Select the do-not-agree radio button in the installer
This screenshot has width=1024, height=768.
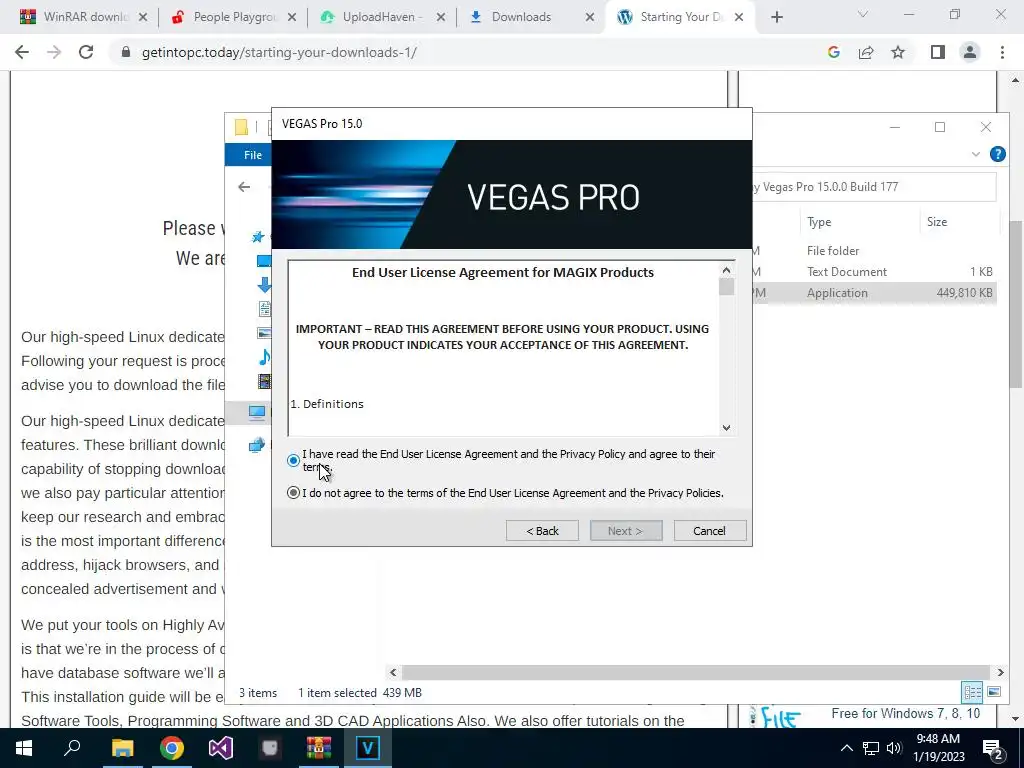pos(293,493)
